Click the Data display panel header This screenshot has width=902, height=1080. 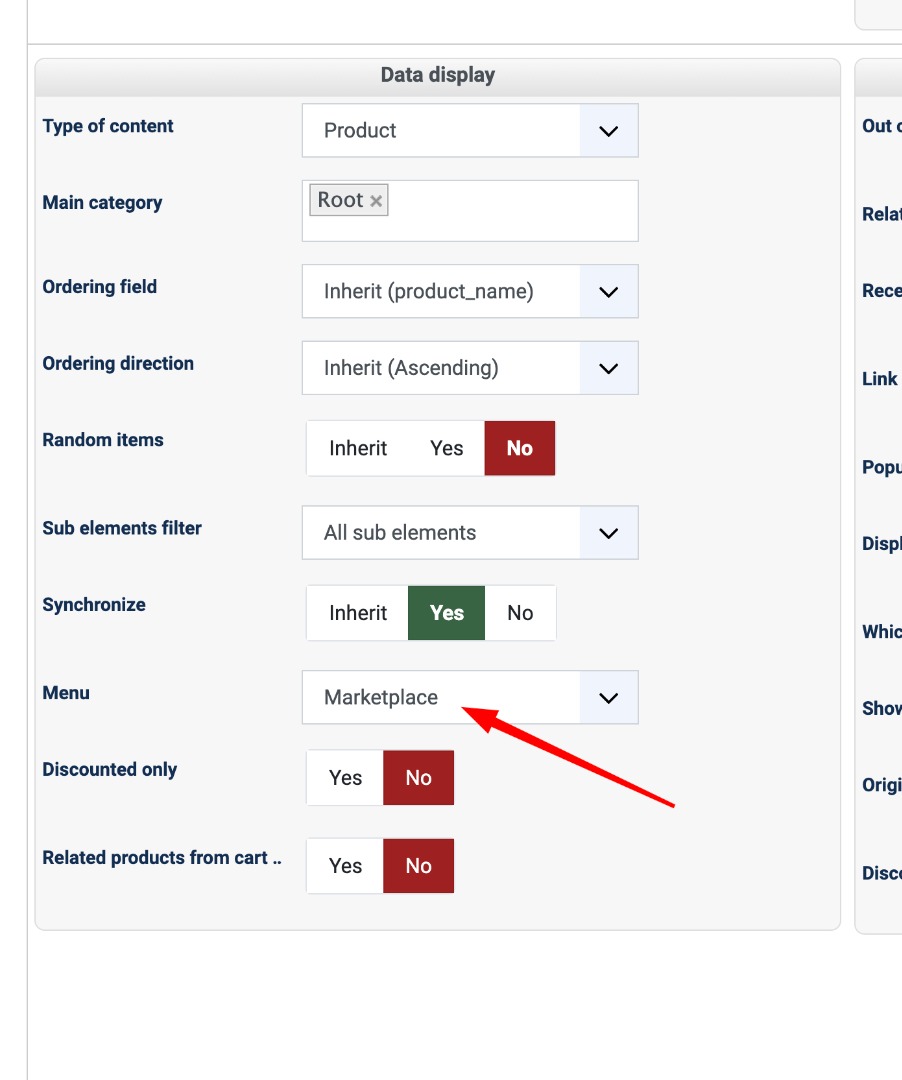(437, 76)
